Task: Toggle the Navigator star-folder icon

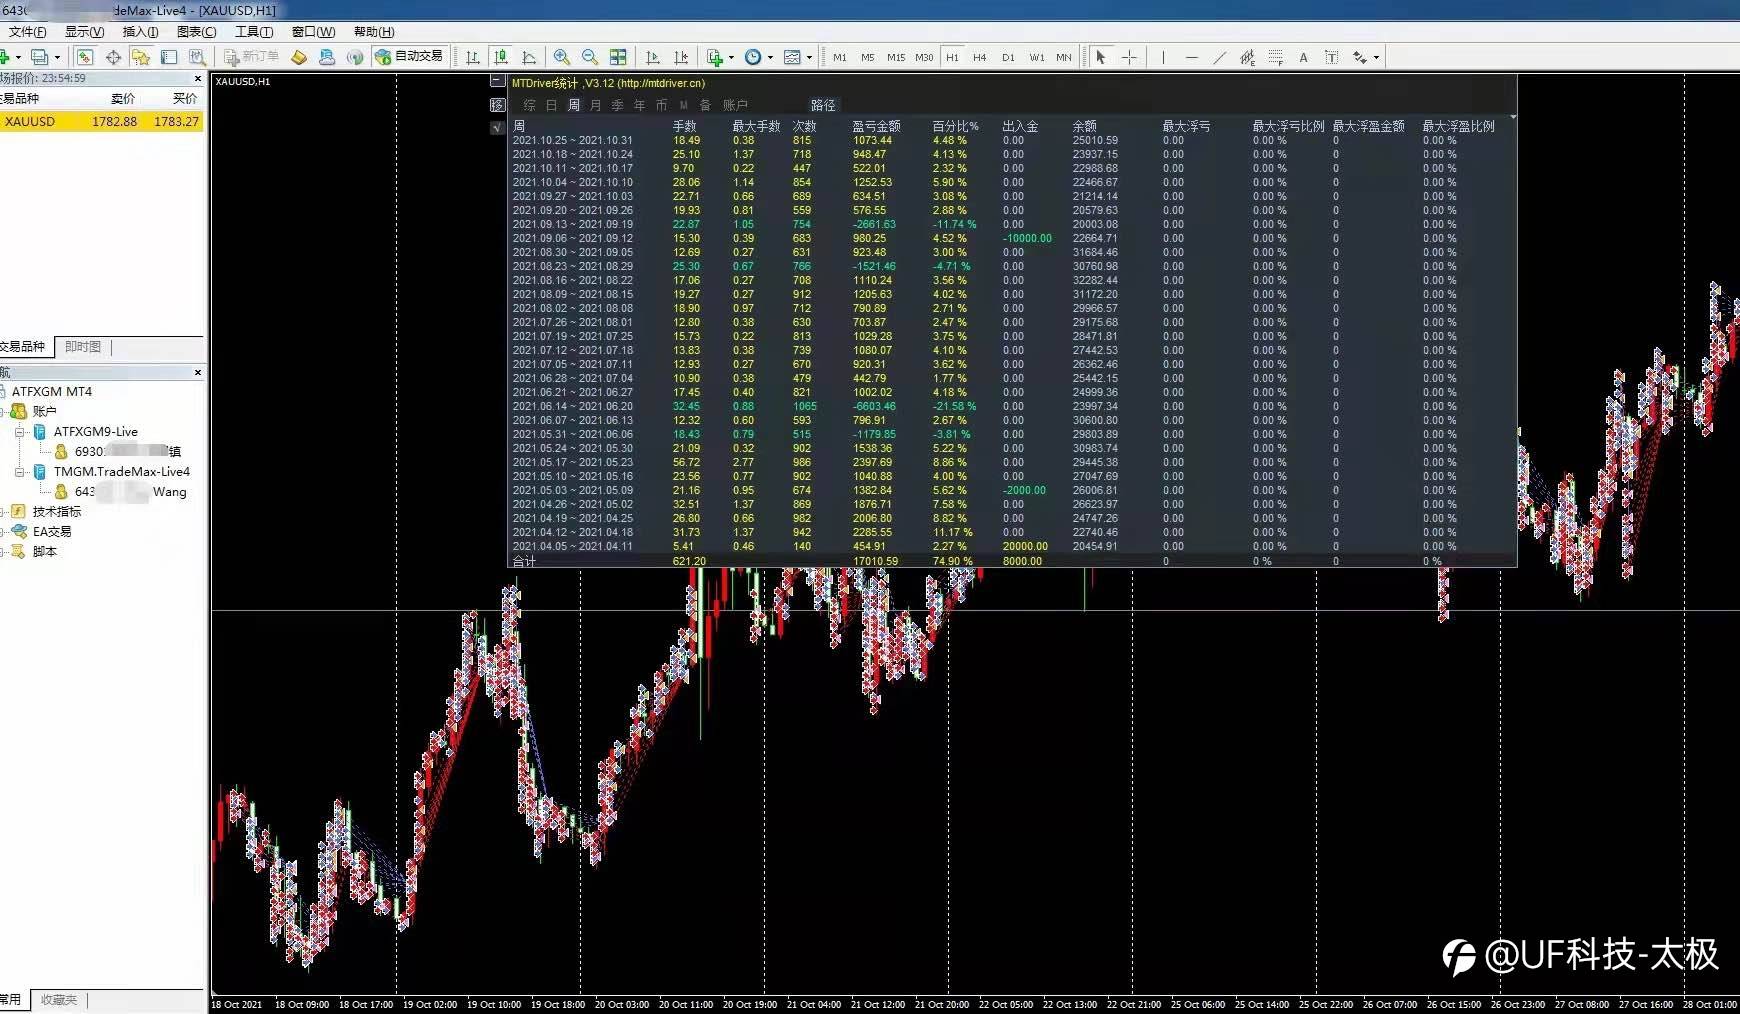Action: [x=141, y=57]
